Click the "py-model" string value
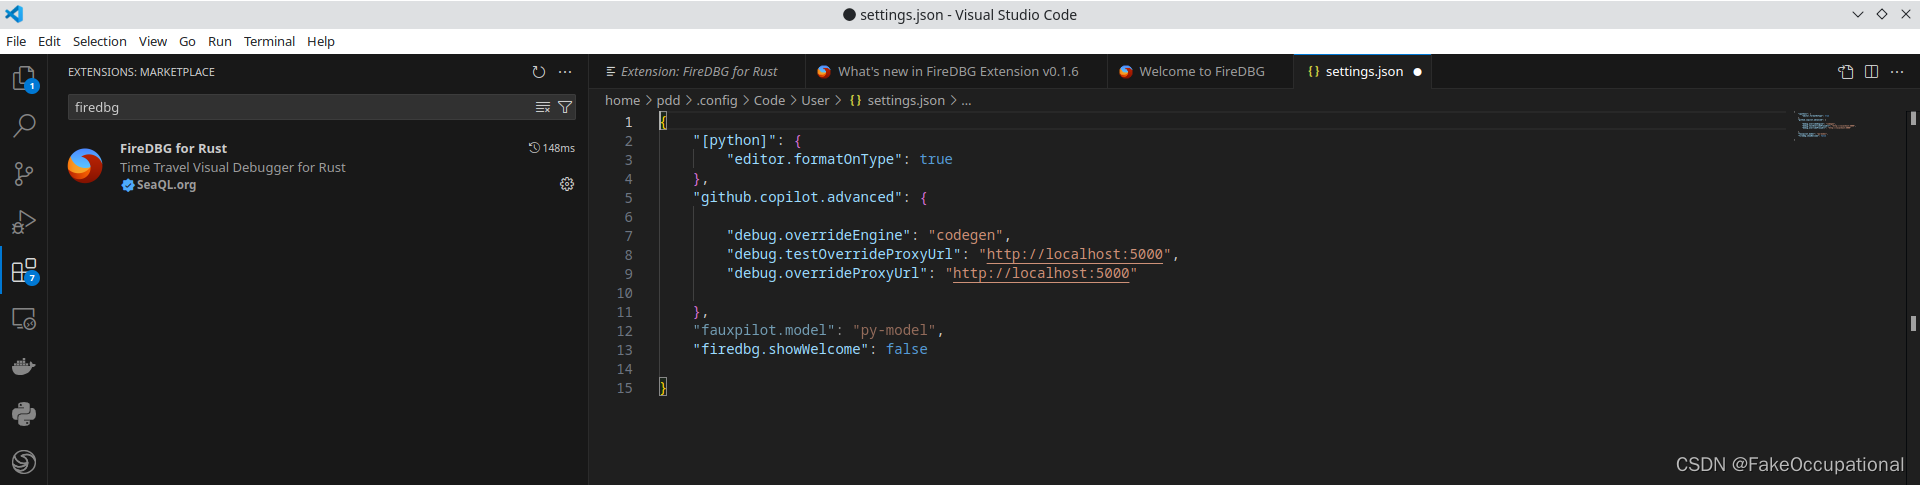Viewport: 1920px width, 485px height. click(x=894, y=331)
